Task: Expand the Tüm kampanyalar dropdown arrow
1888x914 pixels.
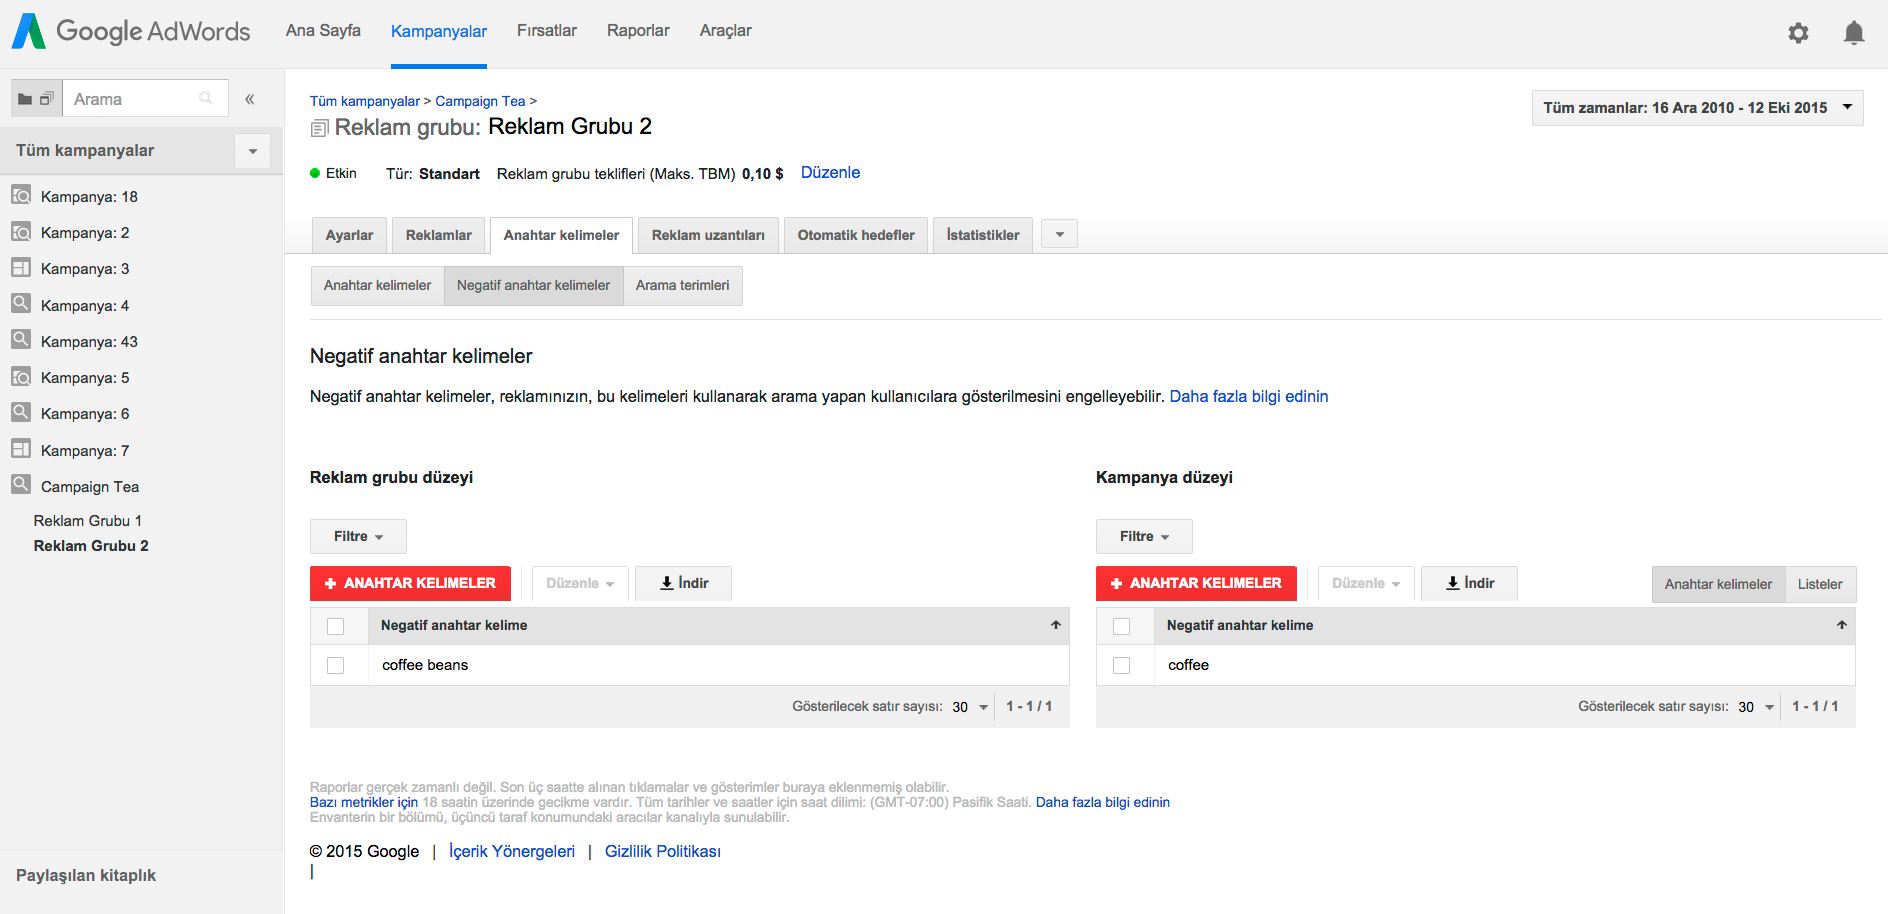Action: tap(253, 151)
